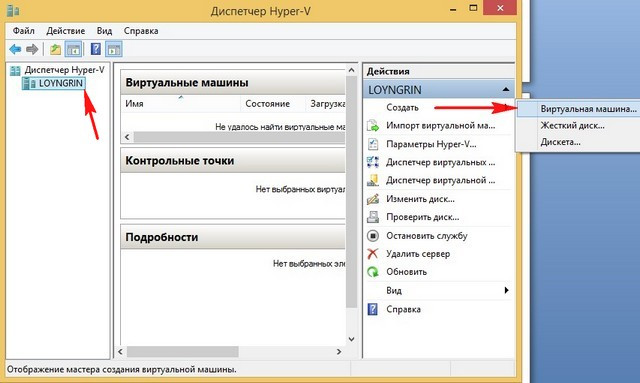Click the Hyper-V Manager icon in title bar
The image size is (640, 383).
click(x=13, y=10)
